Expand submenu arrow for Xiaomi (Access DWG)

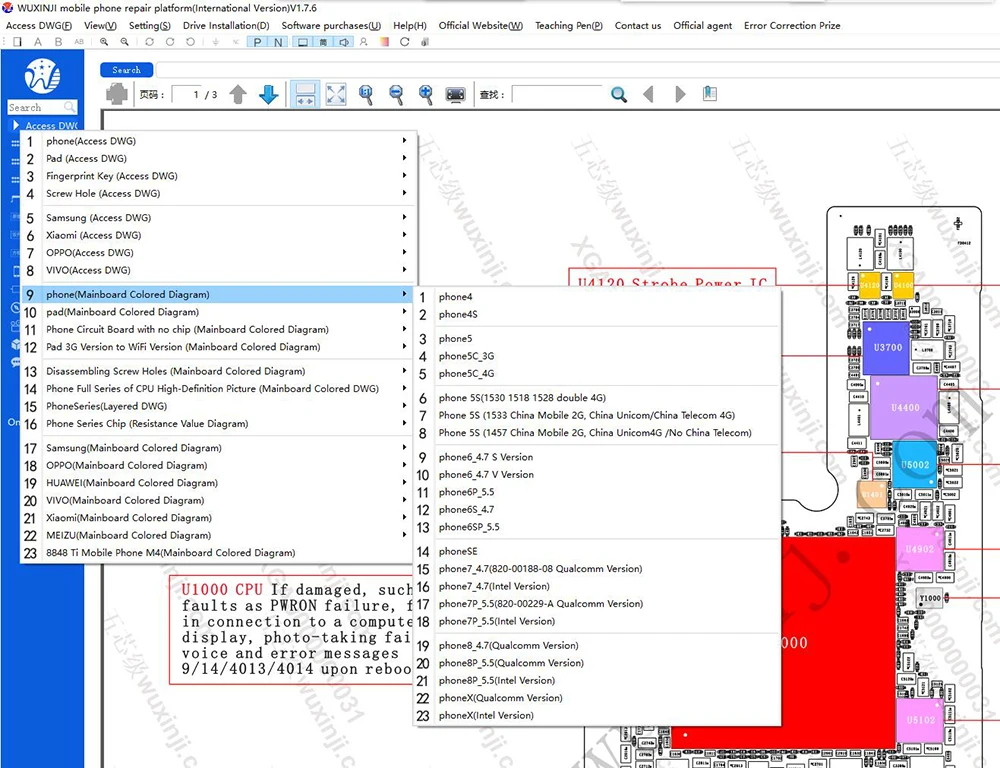pos(404,235)
